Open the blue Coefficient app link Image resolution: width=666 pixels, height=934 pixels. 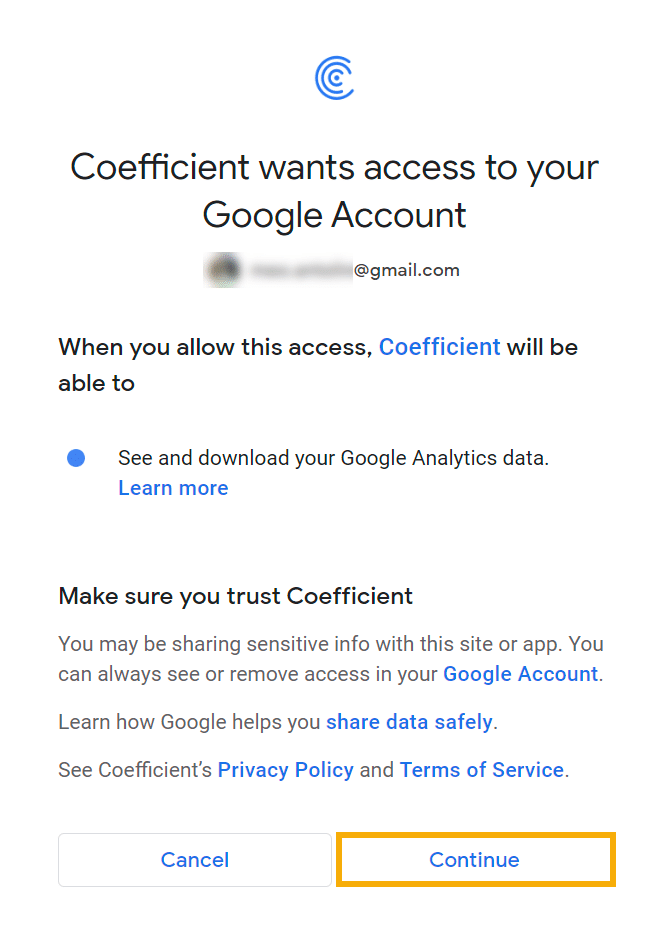pyautogui.click(x=440, y=347)
